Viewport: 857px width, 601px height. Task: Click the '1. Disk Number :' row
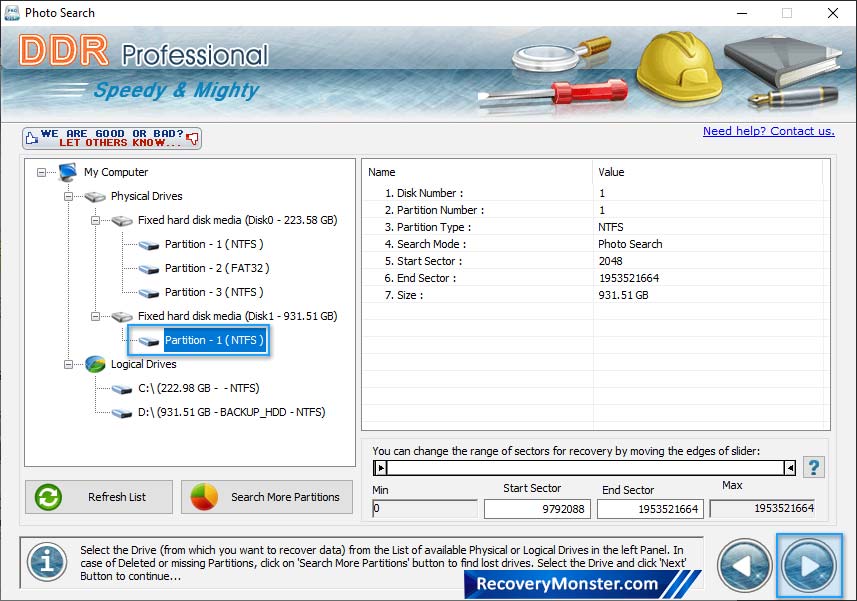[595, 193]
